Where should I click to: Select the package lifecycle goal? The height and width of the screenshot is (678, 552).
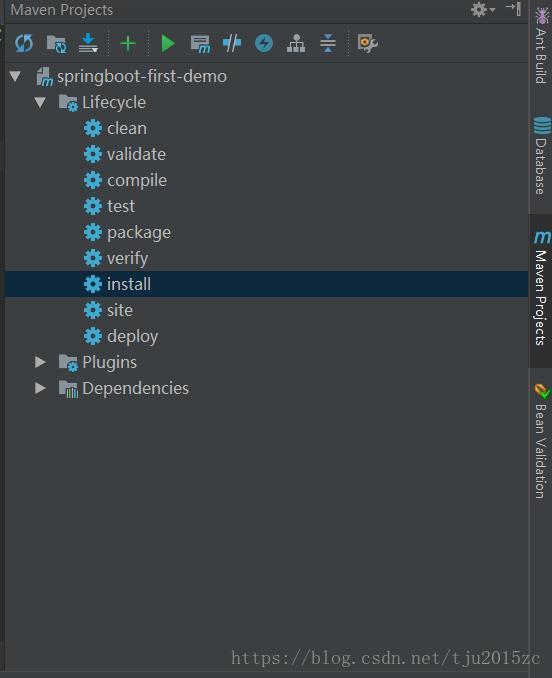click(x=139, y=233)
